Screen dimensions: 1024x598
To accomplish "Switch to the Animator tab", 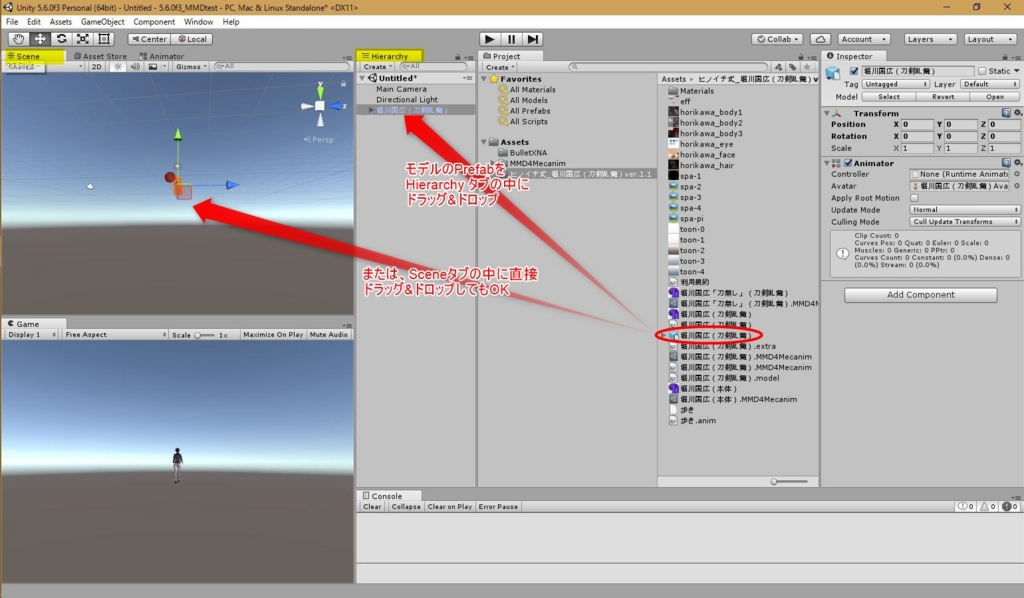I will point(162,56).
